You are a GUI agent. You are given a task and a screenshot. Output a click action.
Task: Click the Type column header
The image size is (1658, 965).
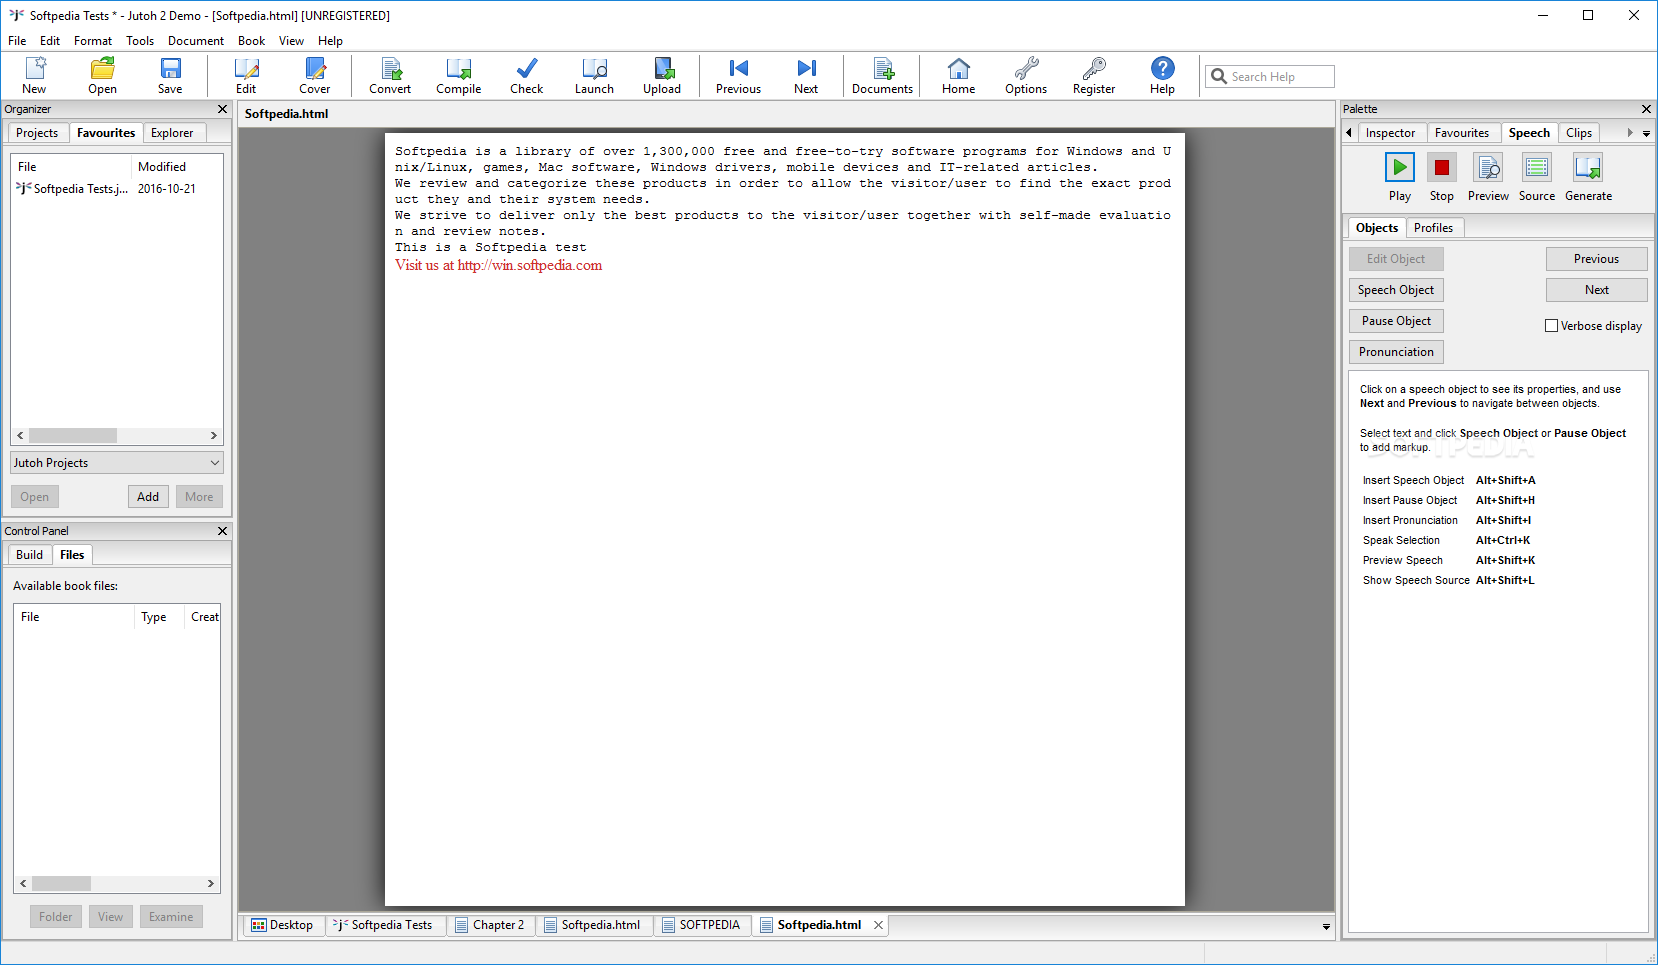(154, 617)
